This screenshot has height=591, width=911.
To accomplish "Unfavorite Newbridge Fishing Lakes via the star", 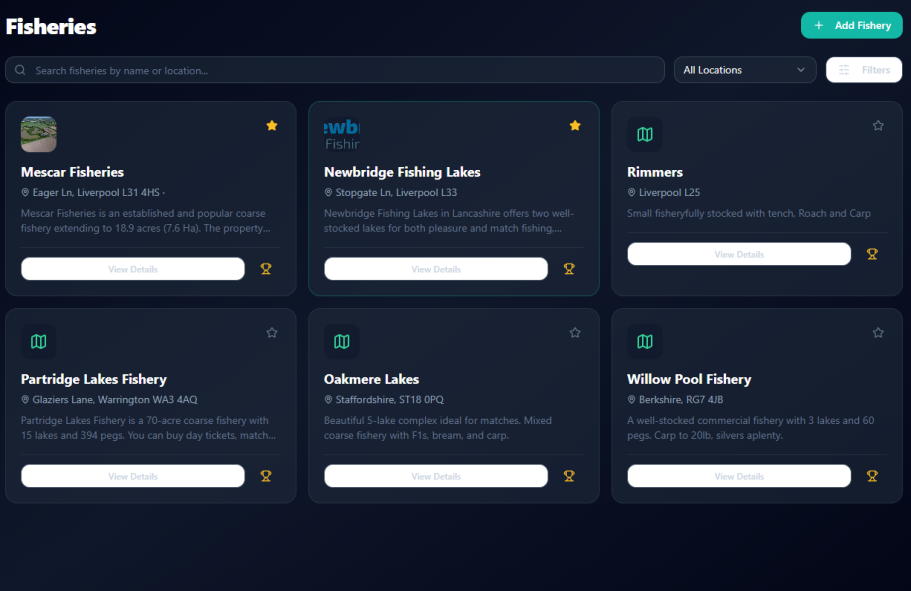I will click(x=575, y=126).
